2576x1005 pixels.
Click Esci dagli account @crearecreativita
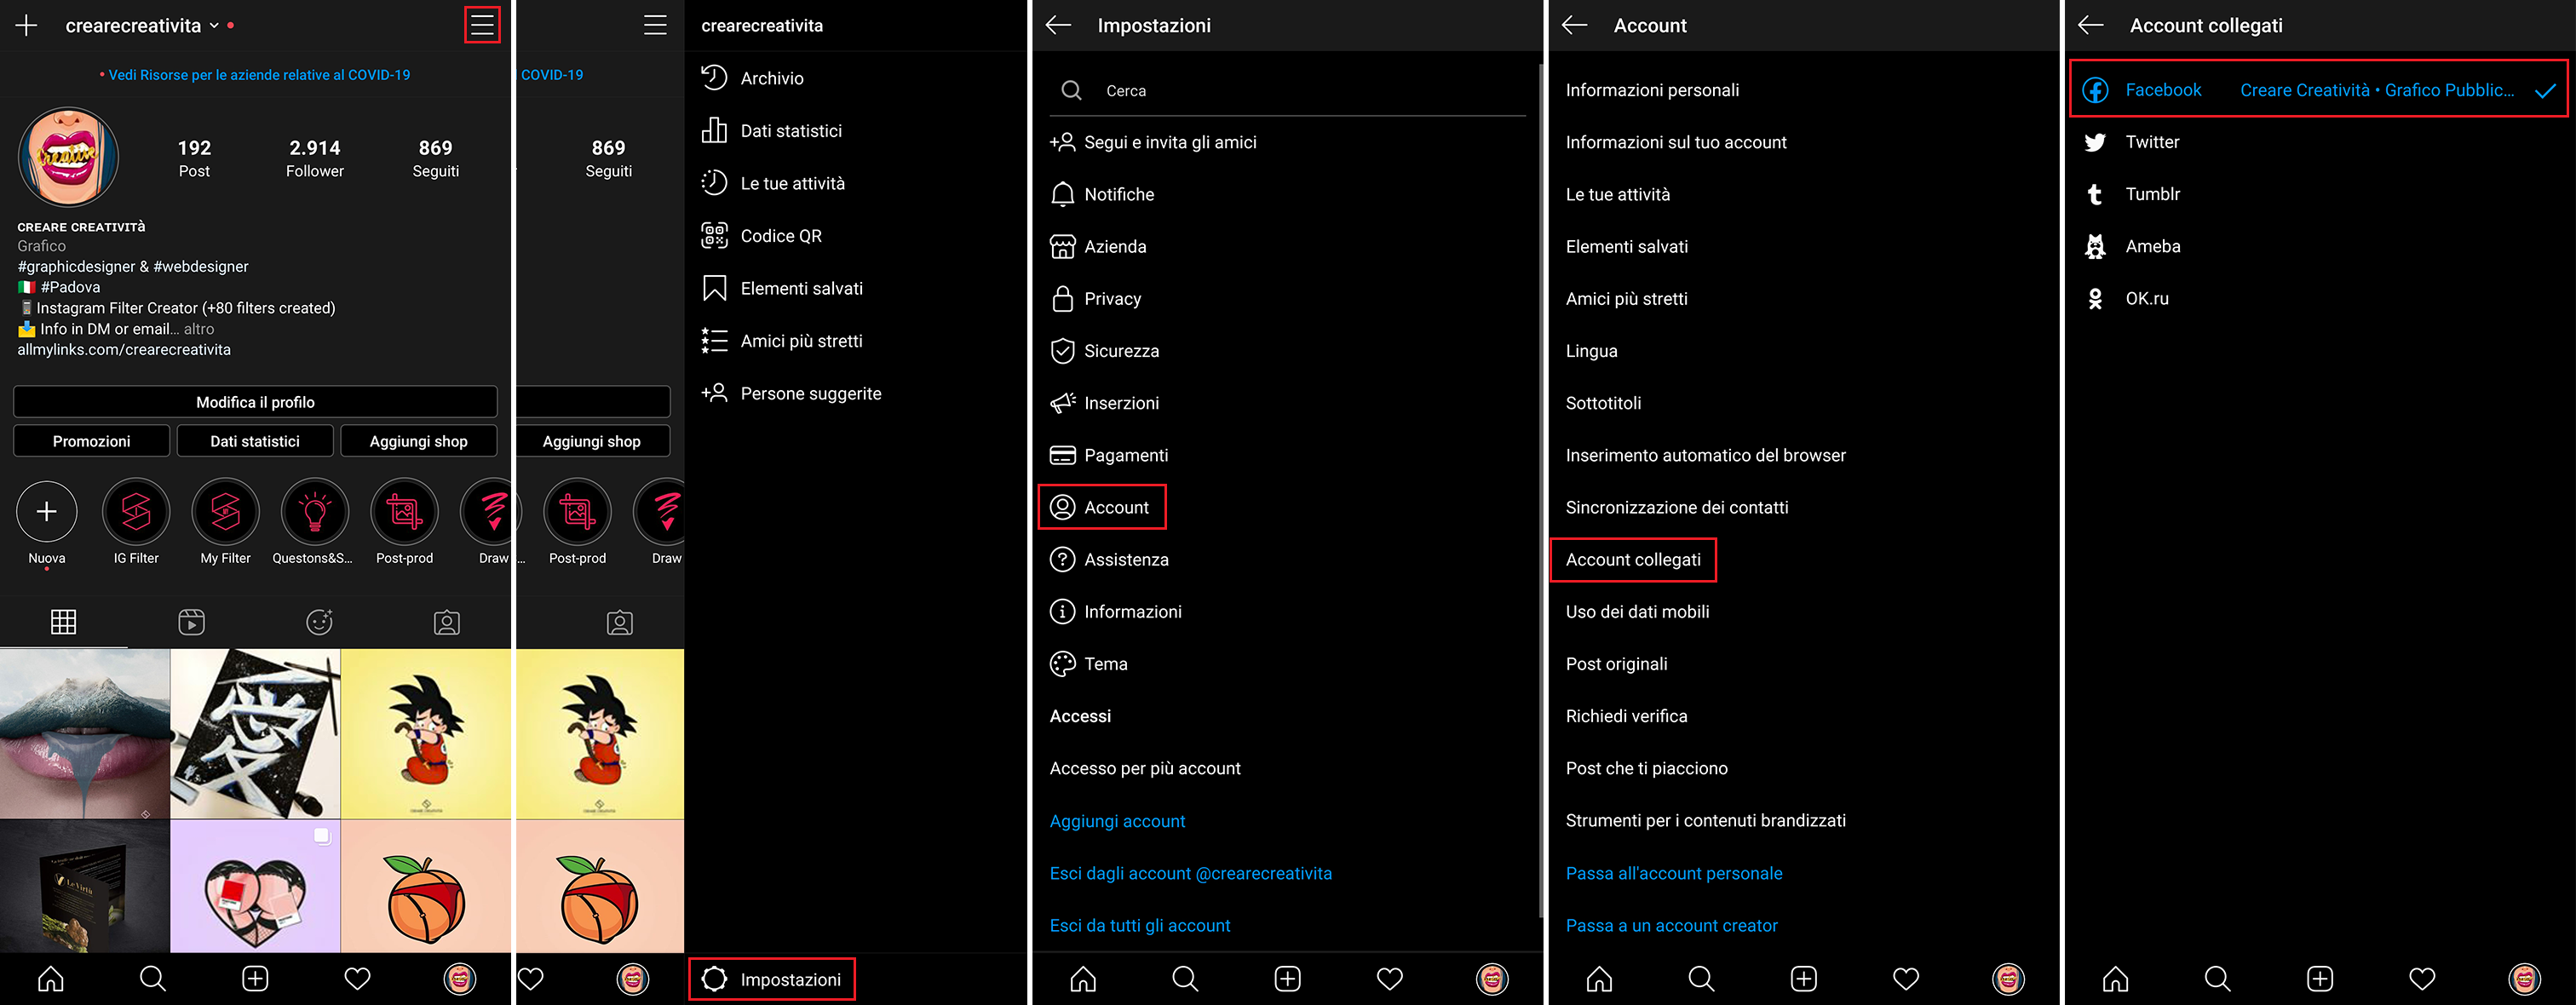tap(1190, 873)
